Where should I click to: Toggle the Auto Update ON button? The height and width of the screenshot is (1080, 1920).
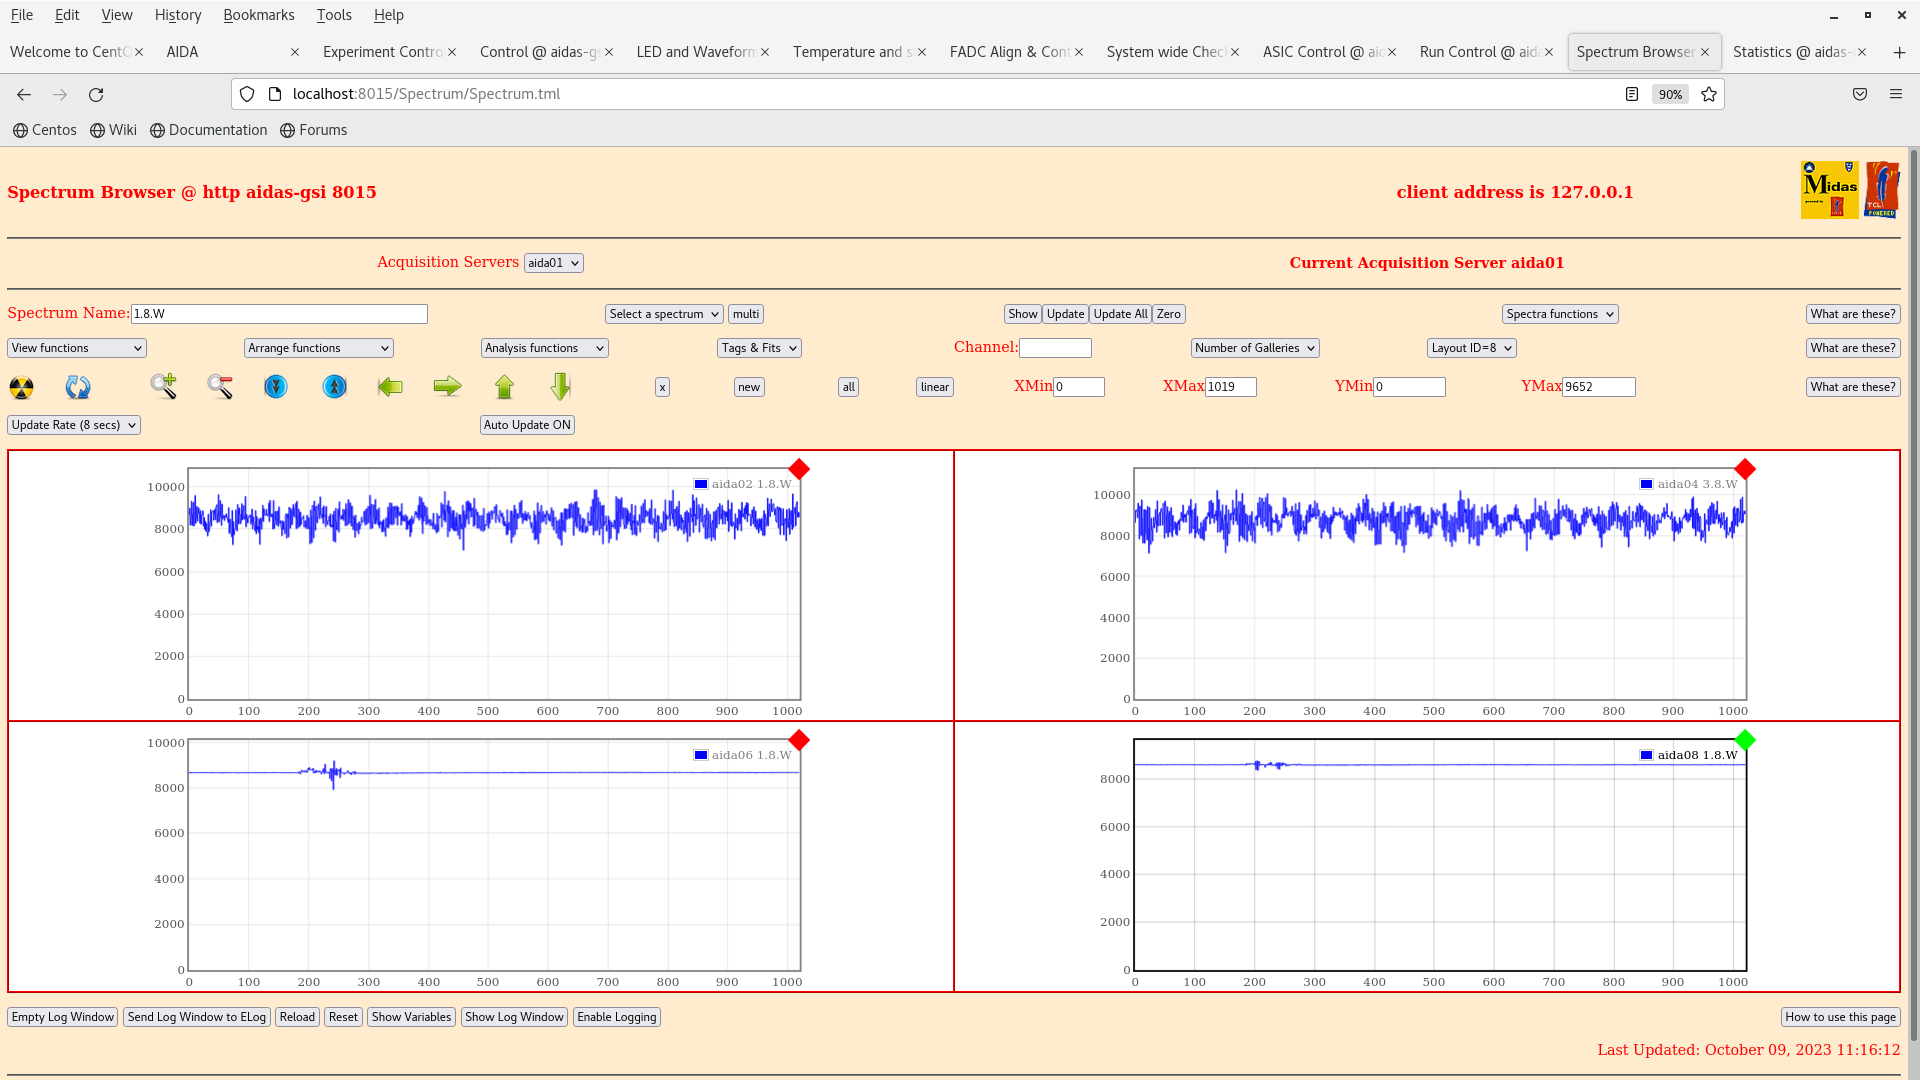point(527,425)
